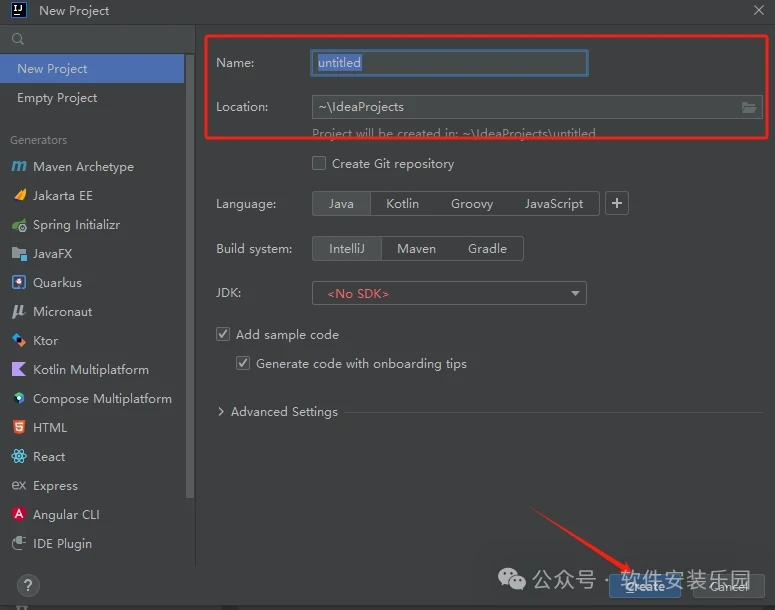Click the Kotlin Multiplatform icon

[x=19, y=370]
